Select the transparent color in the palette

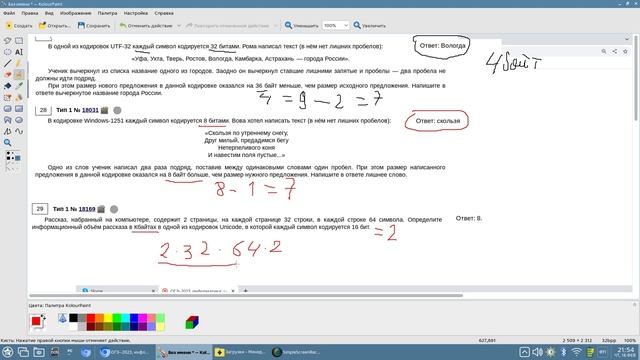tap(62, 318)
